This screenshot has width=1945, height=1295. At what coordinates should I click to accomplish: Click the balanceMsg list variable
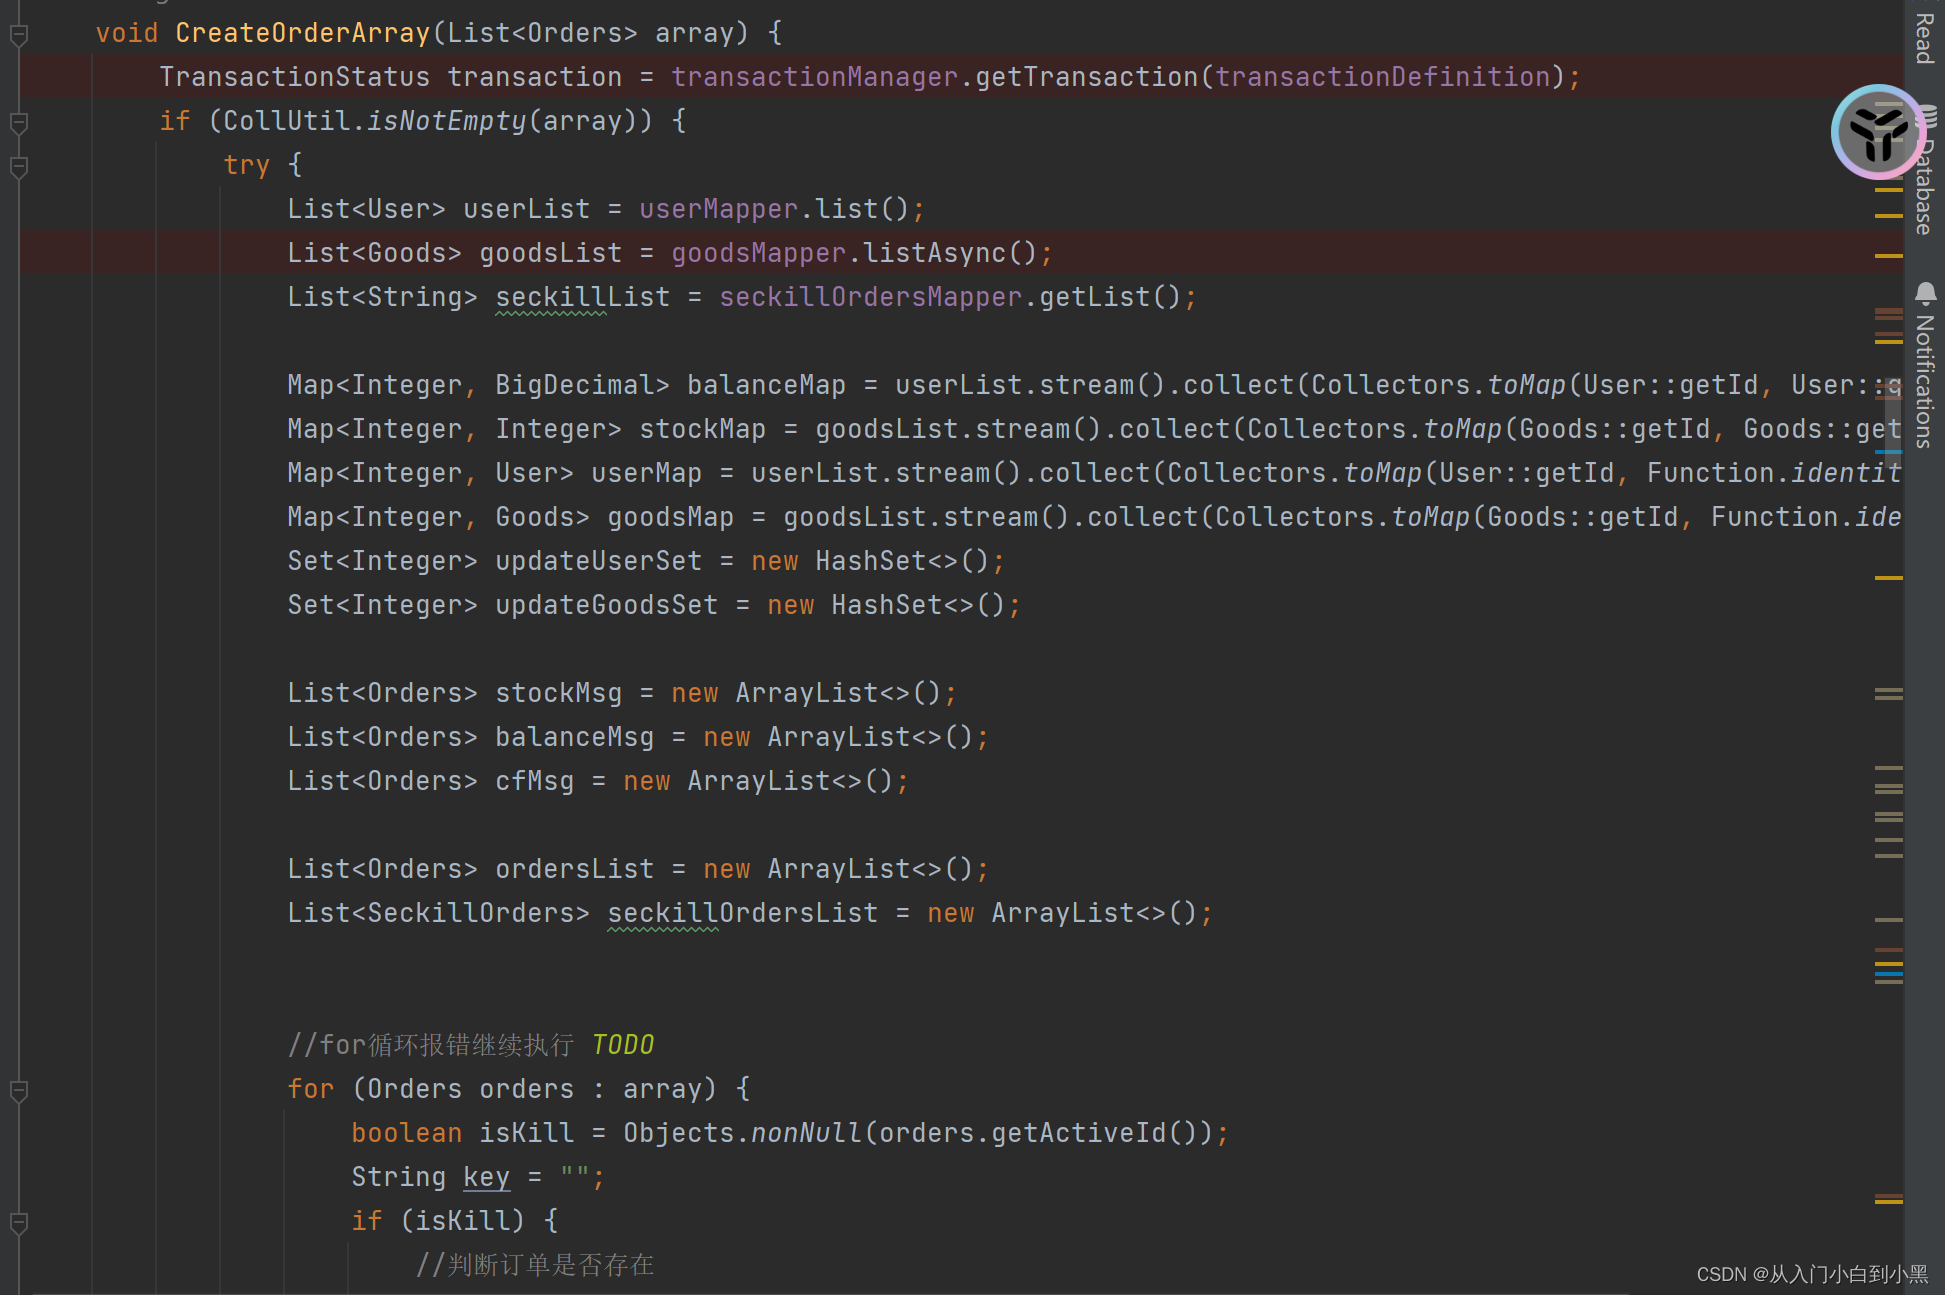tap(575, 737)
